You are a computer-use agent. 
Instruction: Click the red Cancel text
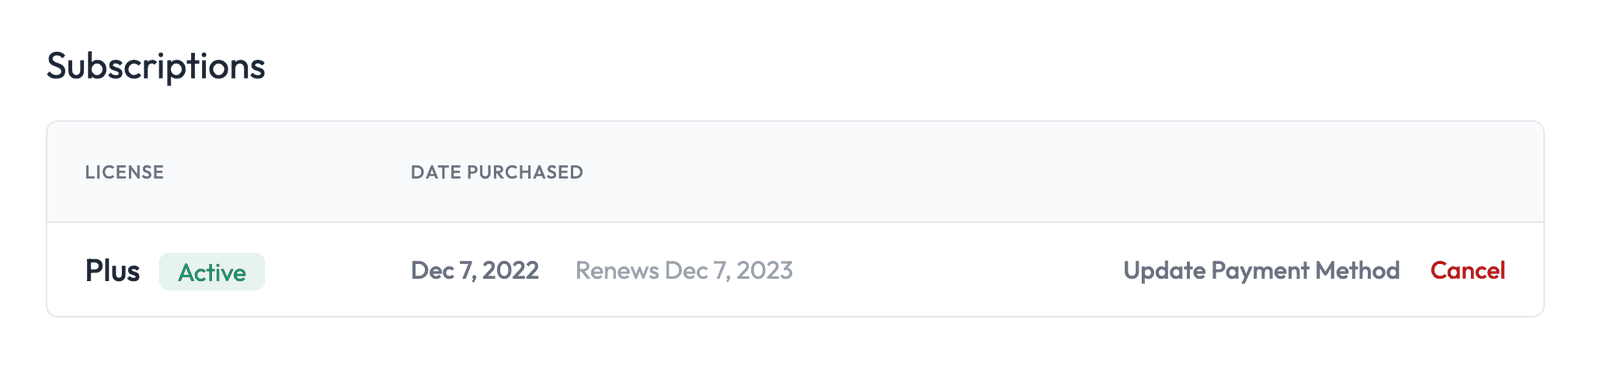(x=1467, y=270)
